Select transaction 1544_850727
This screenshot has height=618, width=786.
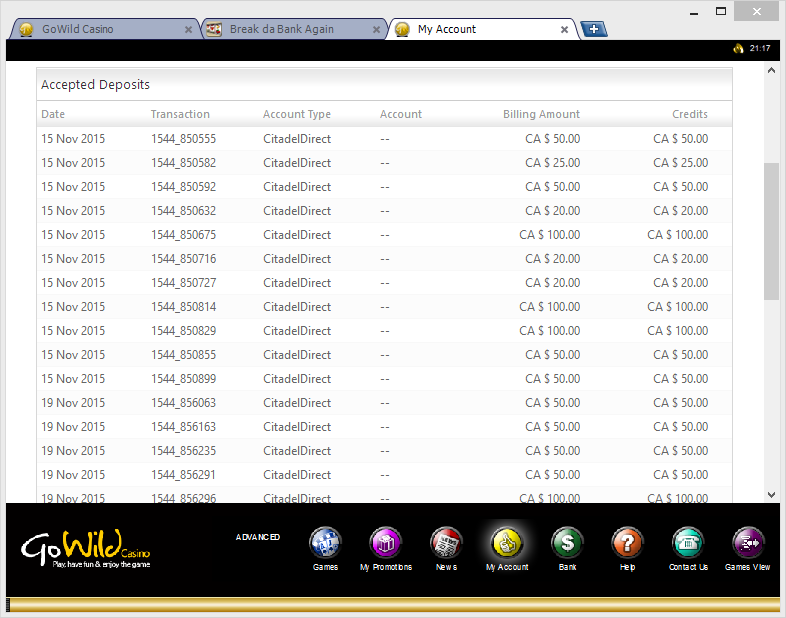183,283
